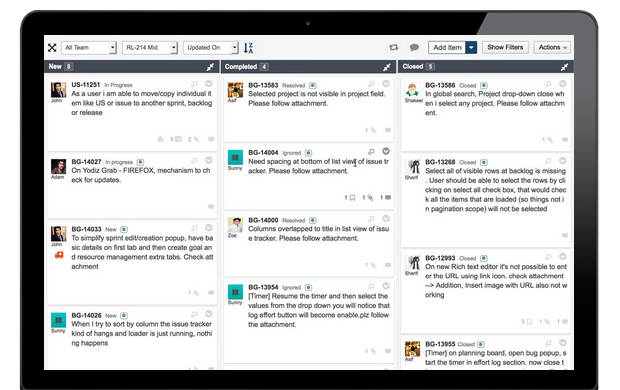Click the Add Item button
The width and height of the screenshot is (620, 390).
tap(447, 47)
